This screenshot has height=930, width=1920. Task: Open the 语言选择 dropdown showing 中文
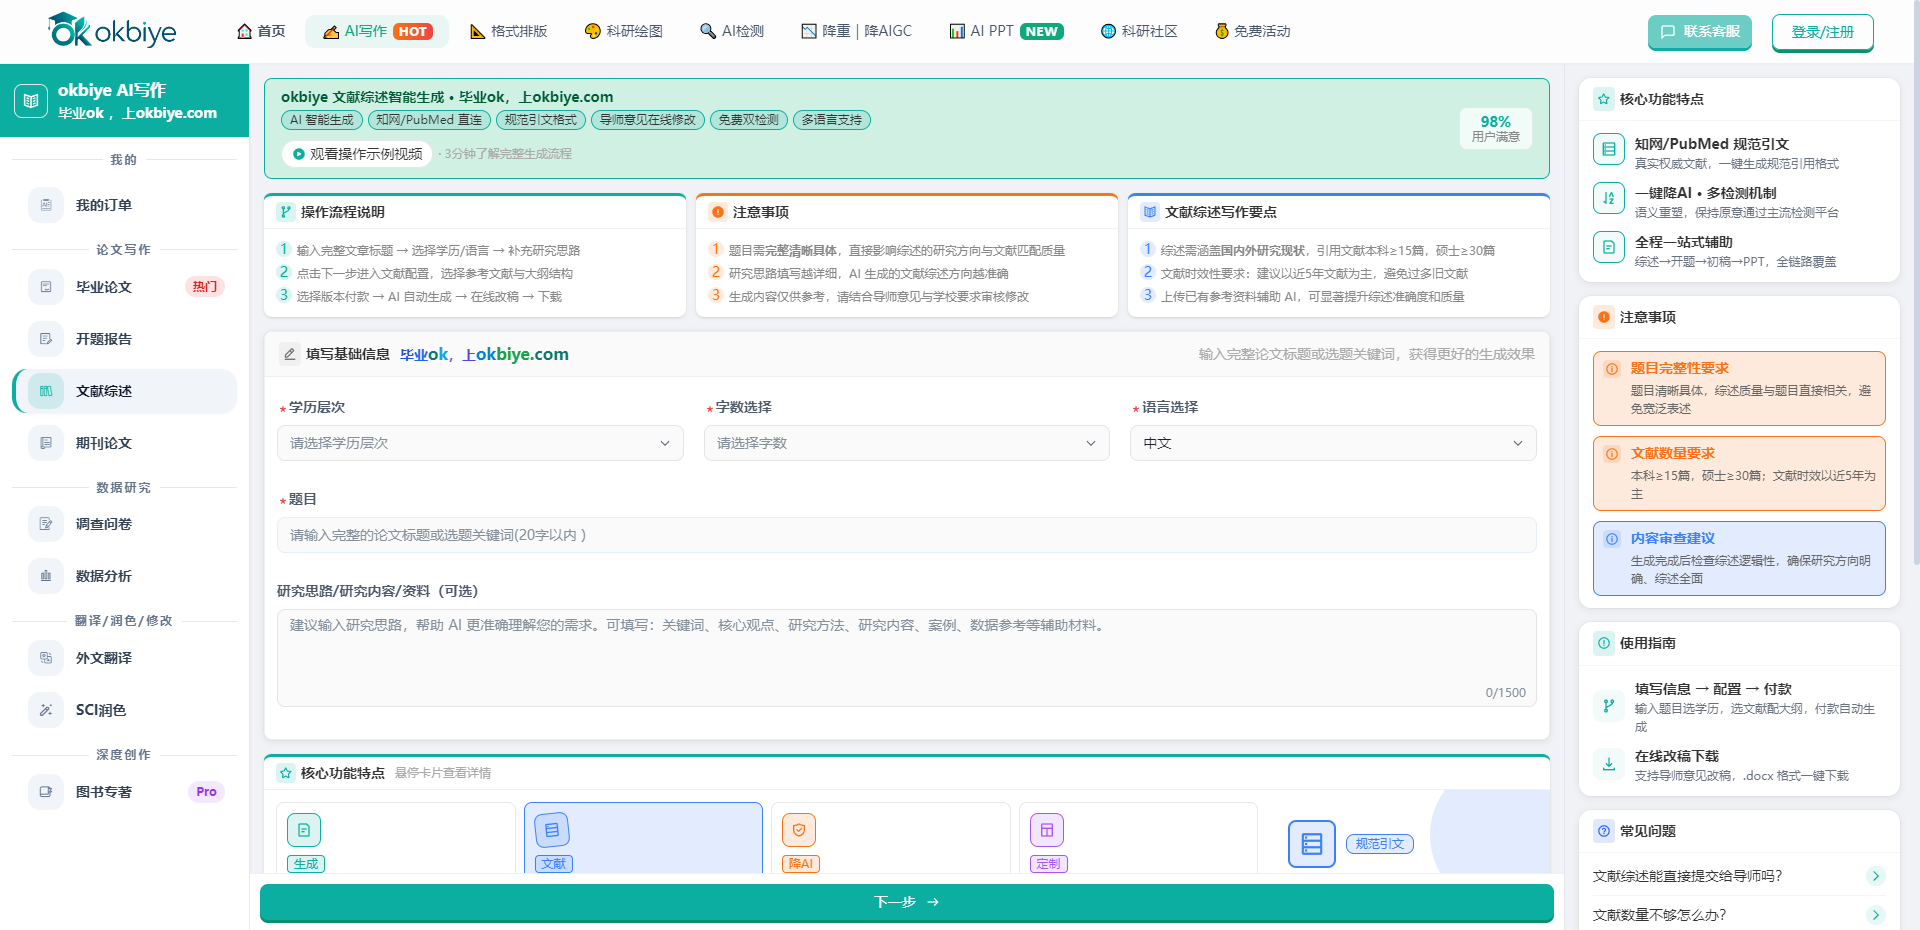click(x=1333, y=443)
